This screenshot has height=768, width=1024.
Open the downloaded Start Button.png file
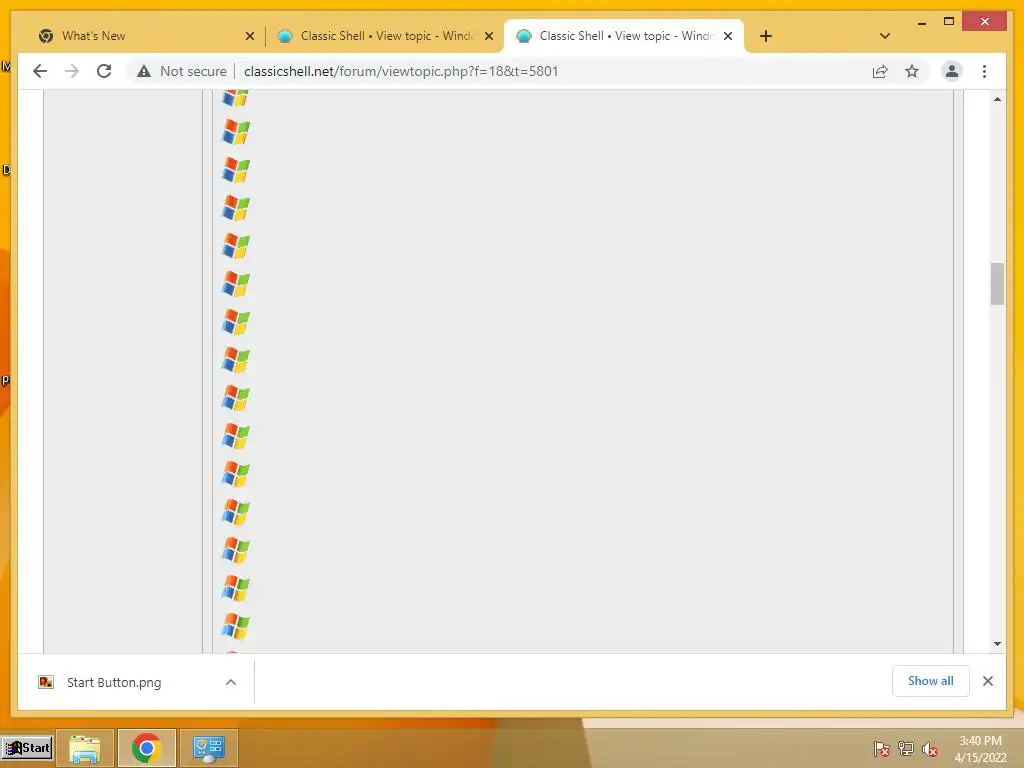[114, 682]
